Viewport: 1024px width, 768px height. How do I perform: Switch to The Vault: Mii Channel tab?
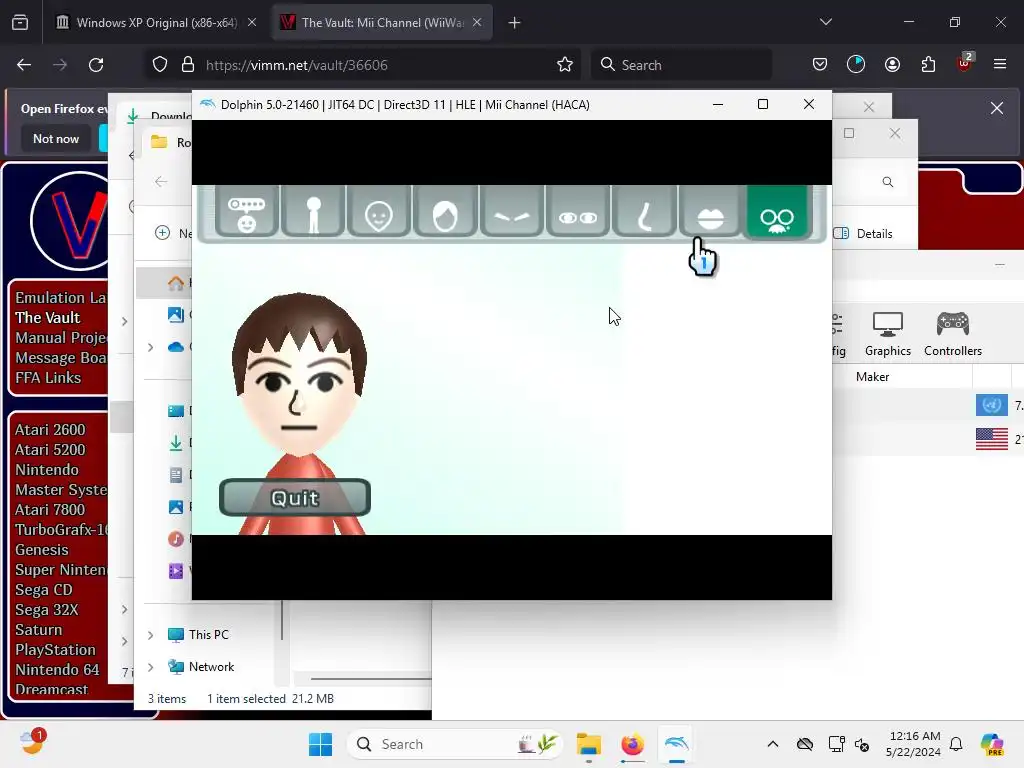[382, 22]
